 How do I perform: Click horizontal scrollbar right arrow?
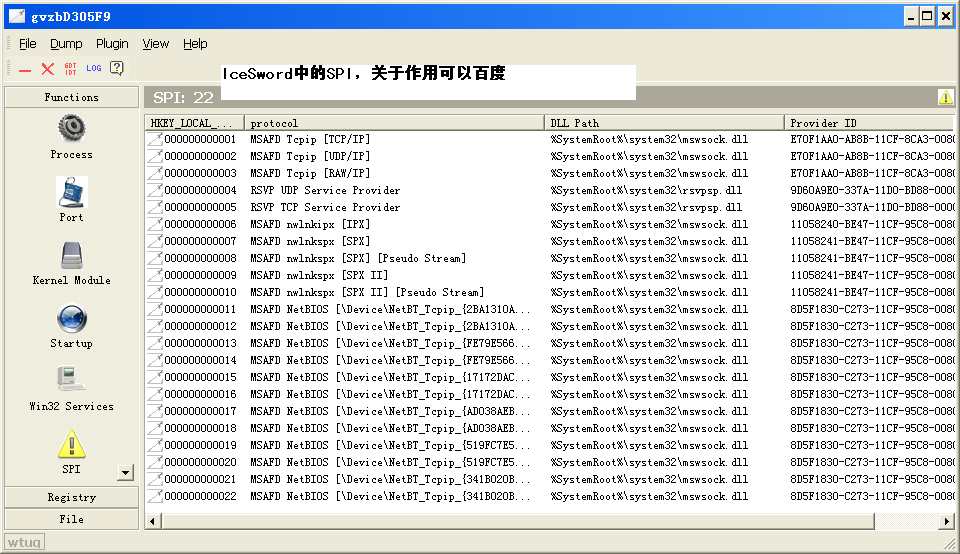pos(947,522)
